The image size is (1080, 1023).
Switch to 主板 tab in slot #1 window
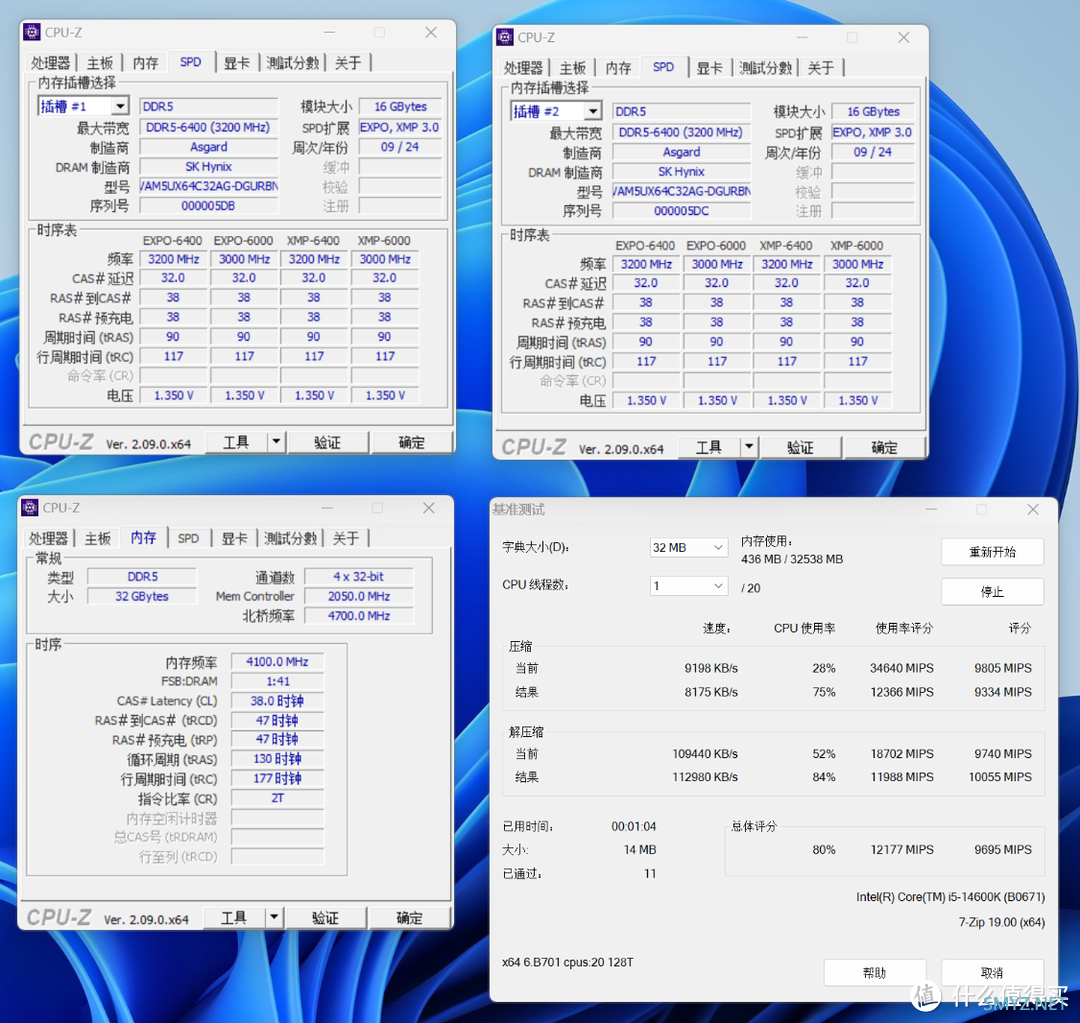click(x=100, y=63)
